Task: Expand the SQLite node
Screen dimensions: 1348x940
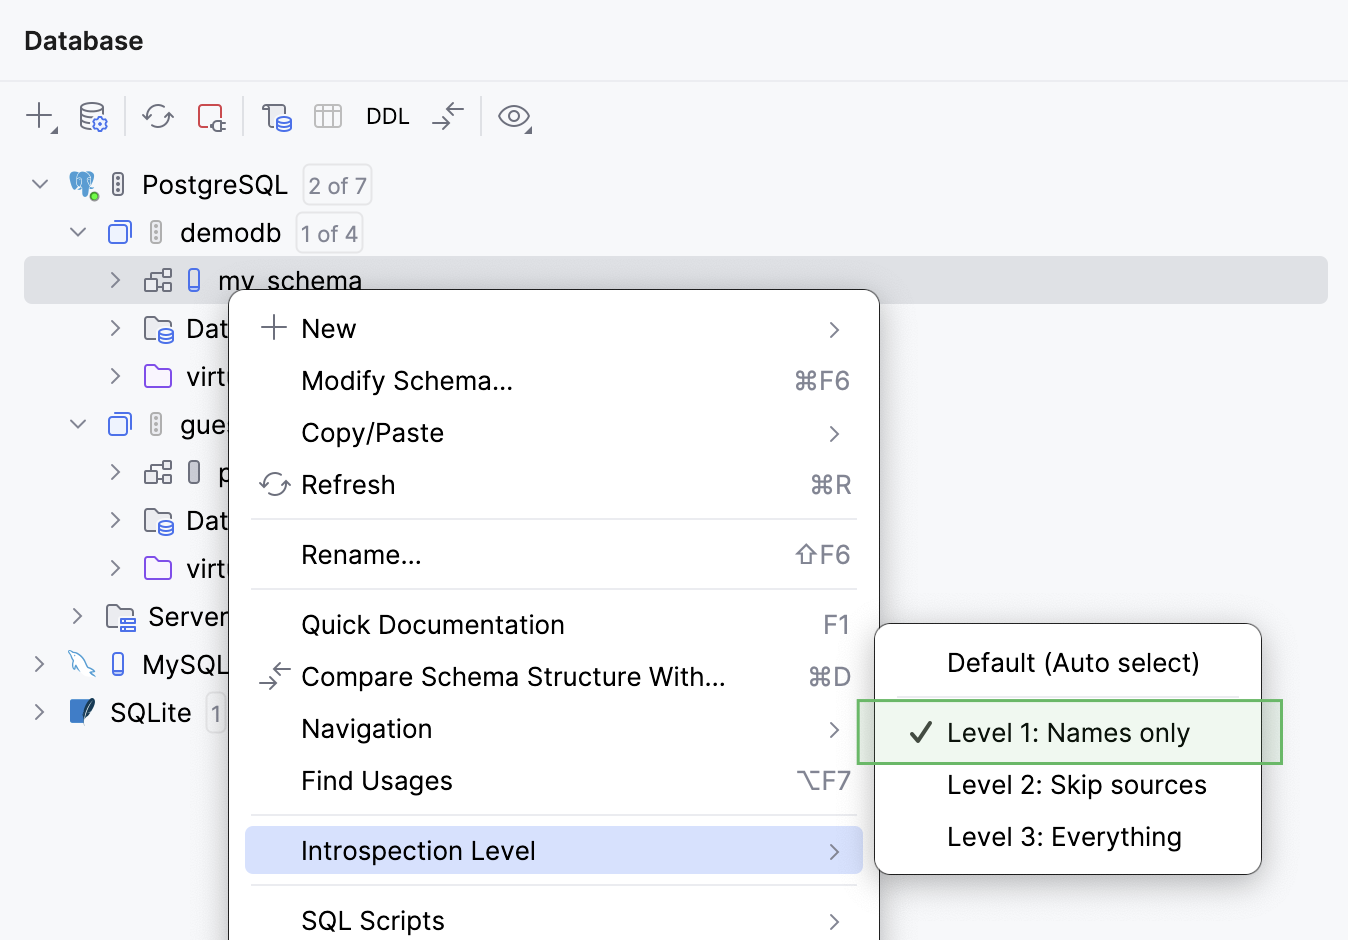Action: coord(38,712)
